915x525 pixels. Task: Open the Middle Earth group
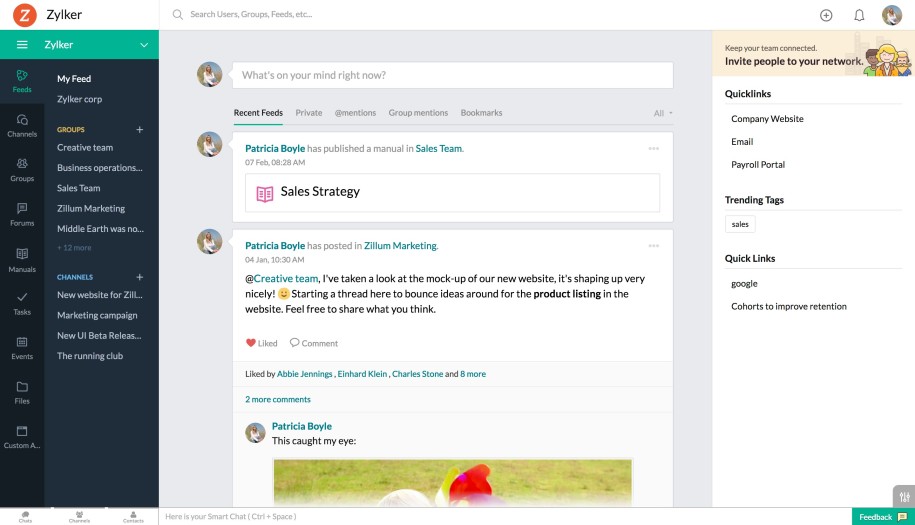click(100, 229)
